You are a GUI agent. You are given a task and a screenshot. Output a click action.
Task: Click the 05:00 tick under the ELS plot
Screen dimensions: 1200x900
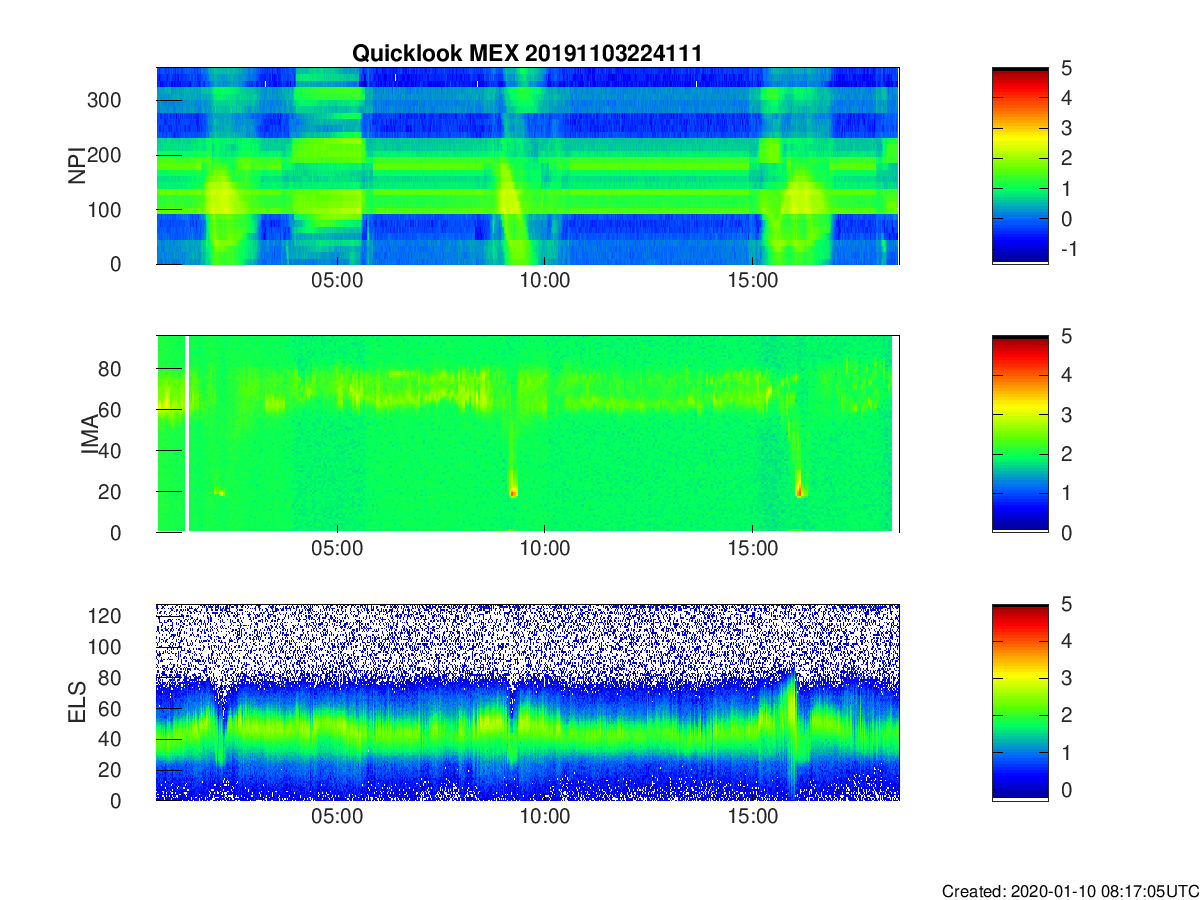(337, 816)
